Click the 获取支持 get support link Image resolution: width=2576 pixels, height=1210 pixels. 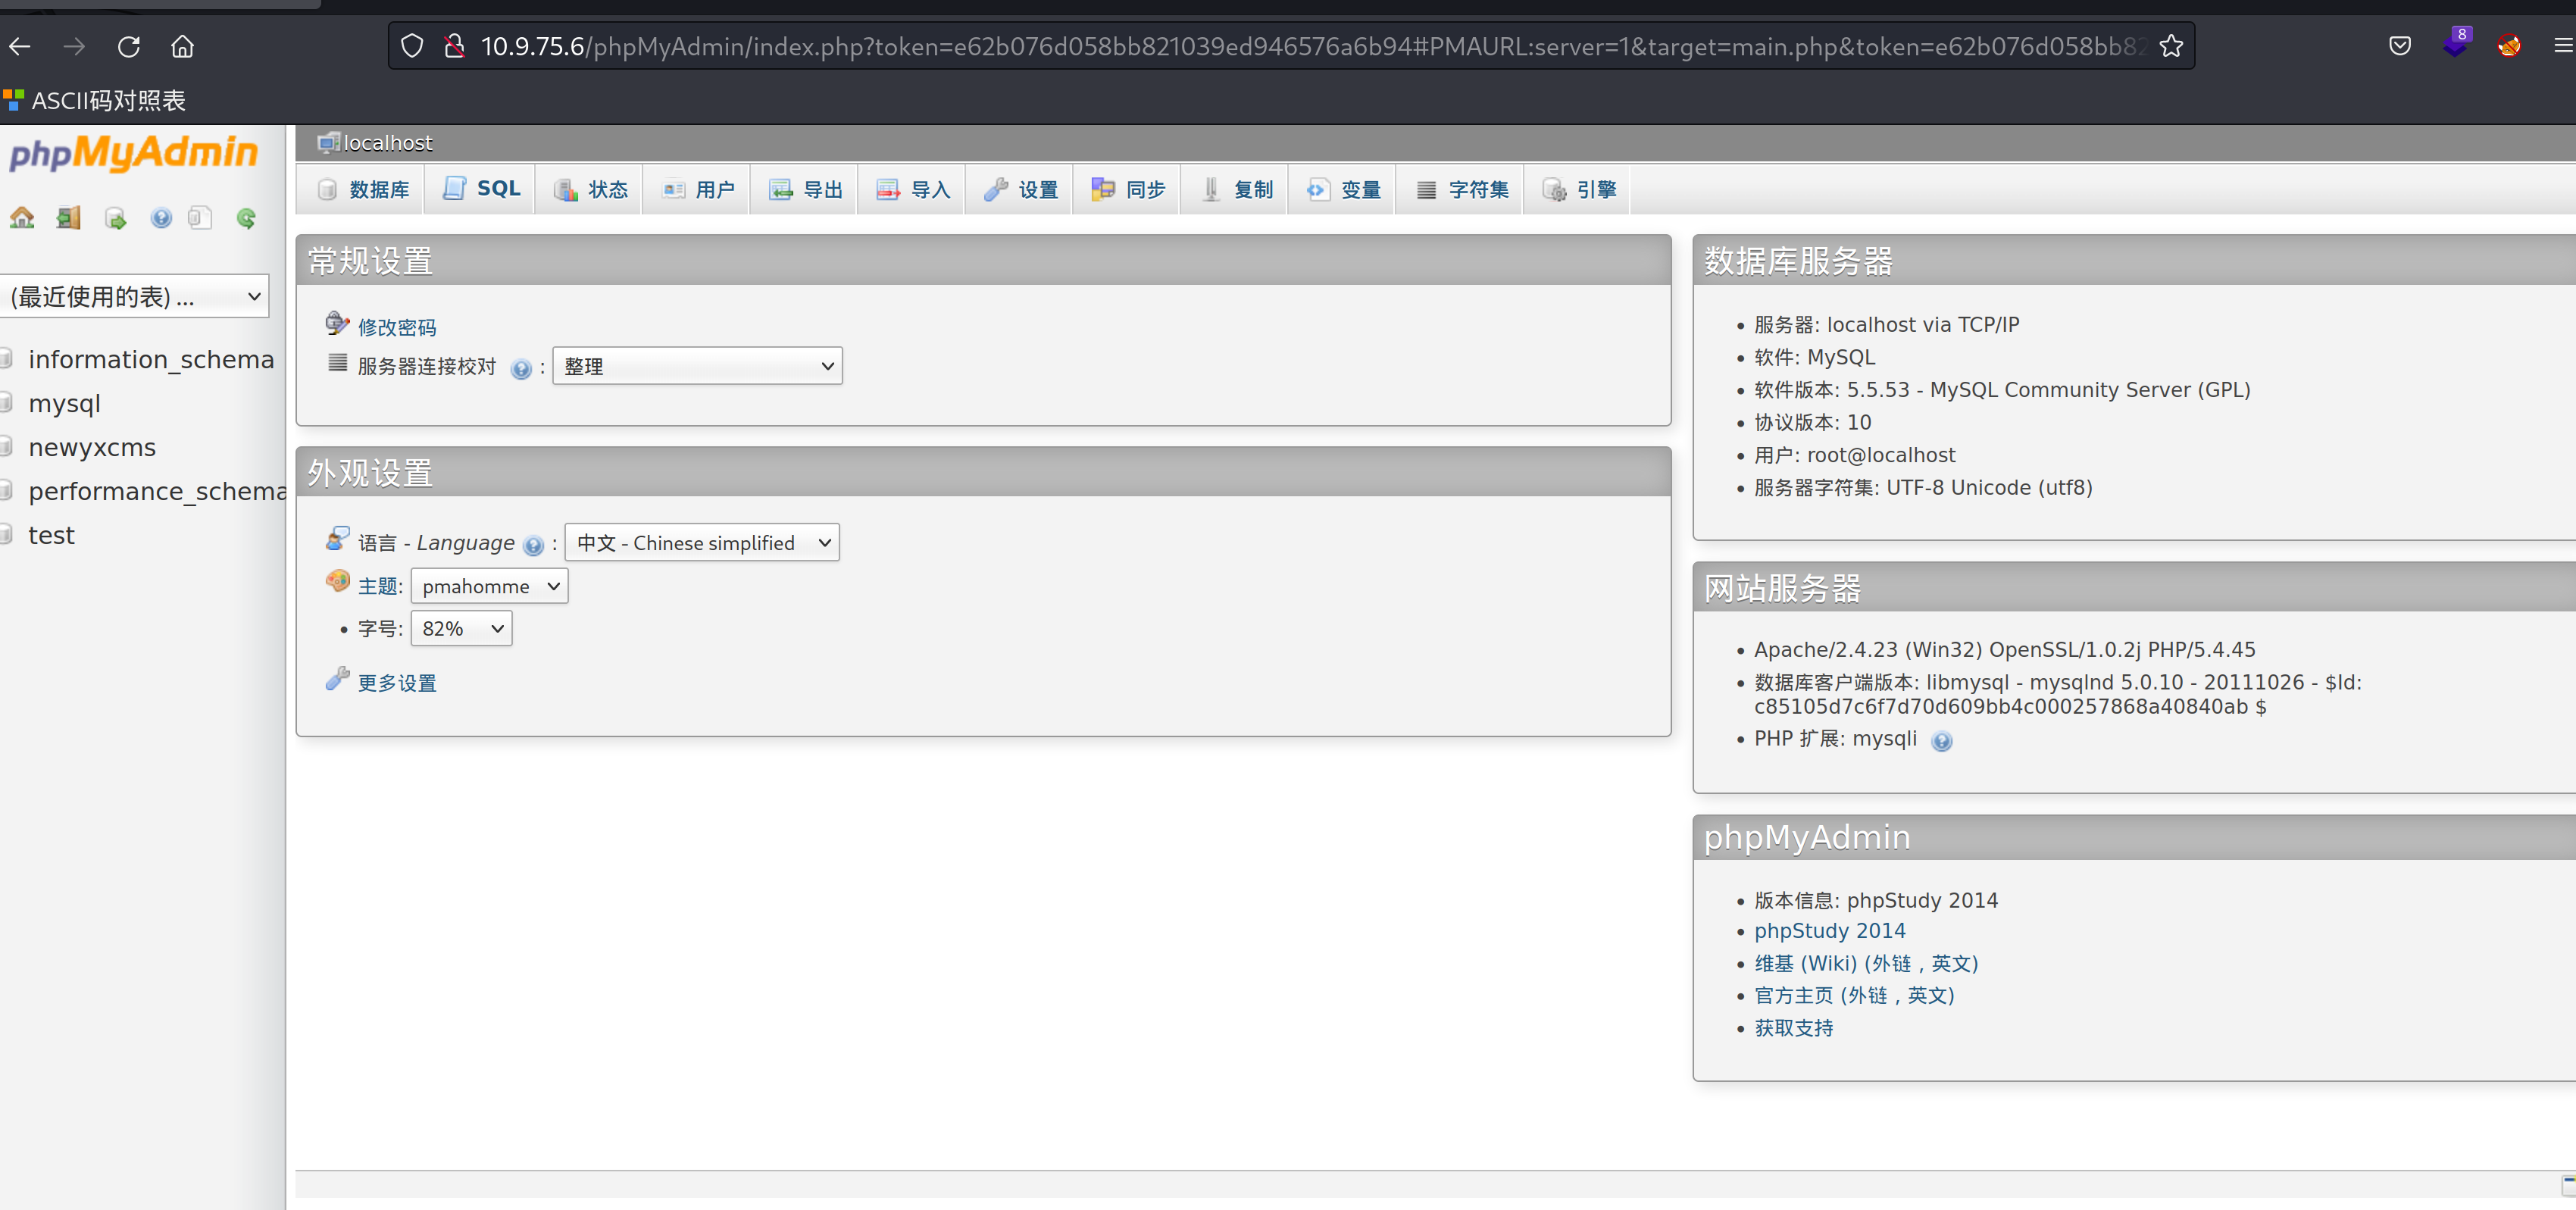tap(1794, 1028)
